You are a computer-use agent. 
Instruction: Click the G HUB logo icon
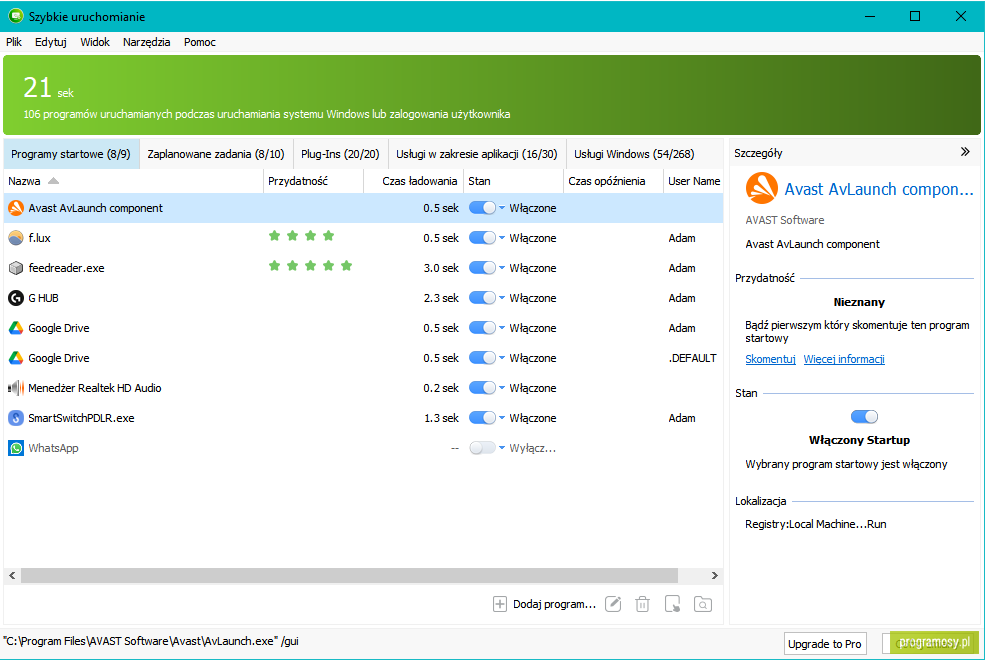tap(16, 298)
